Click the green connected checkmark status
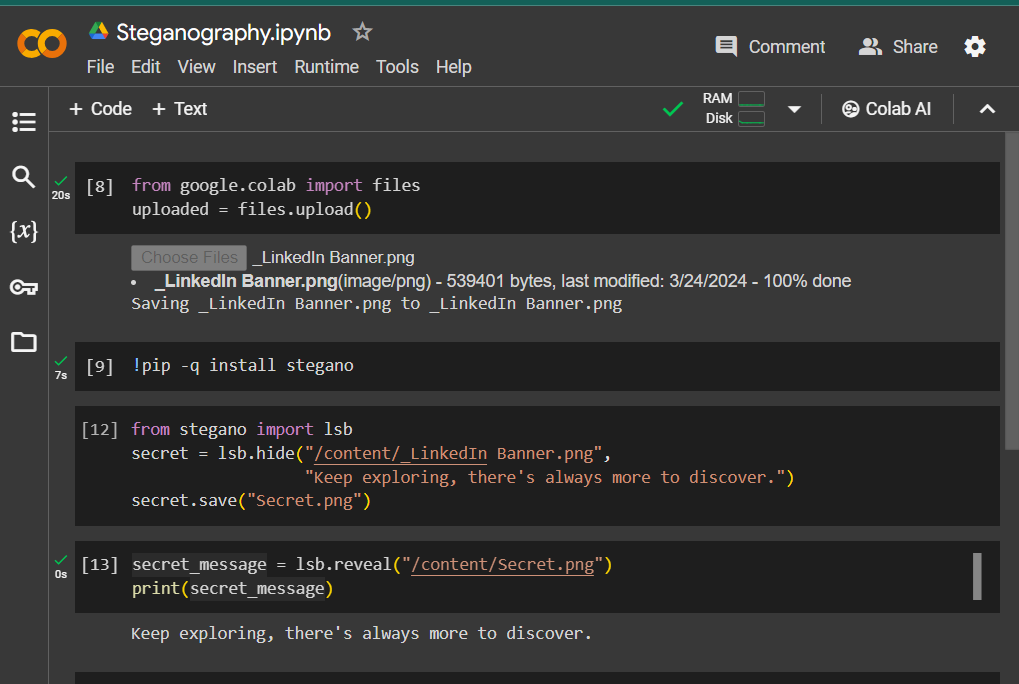1019x684 pixels. click(673, 109)
